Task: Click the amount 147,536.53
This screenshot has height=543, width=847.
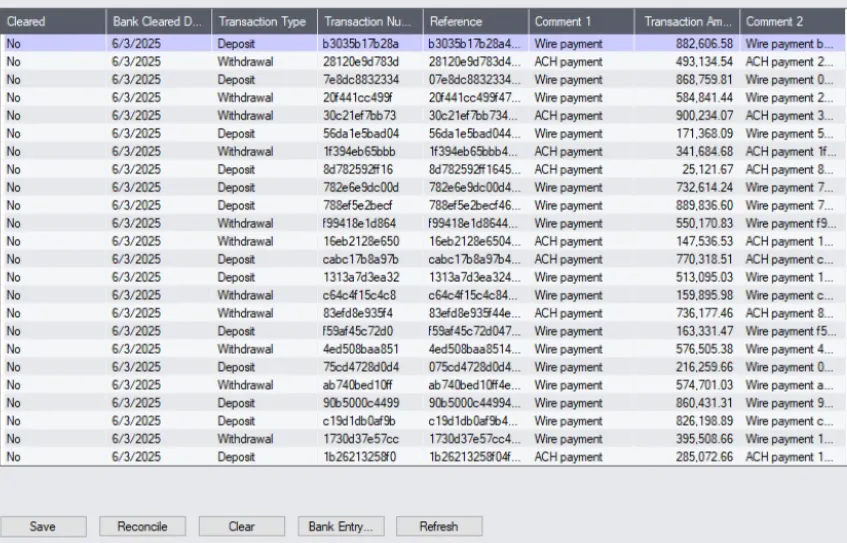Action: tap(704, 242)
